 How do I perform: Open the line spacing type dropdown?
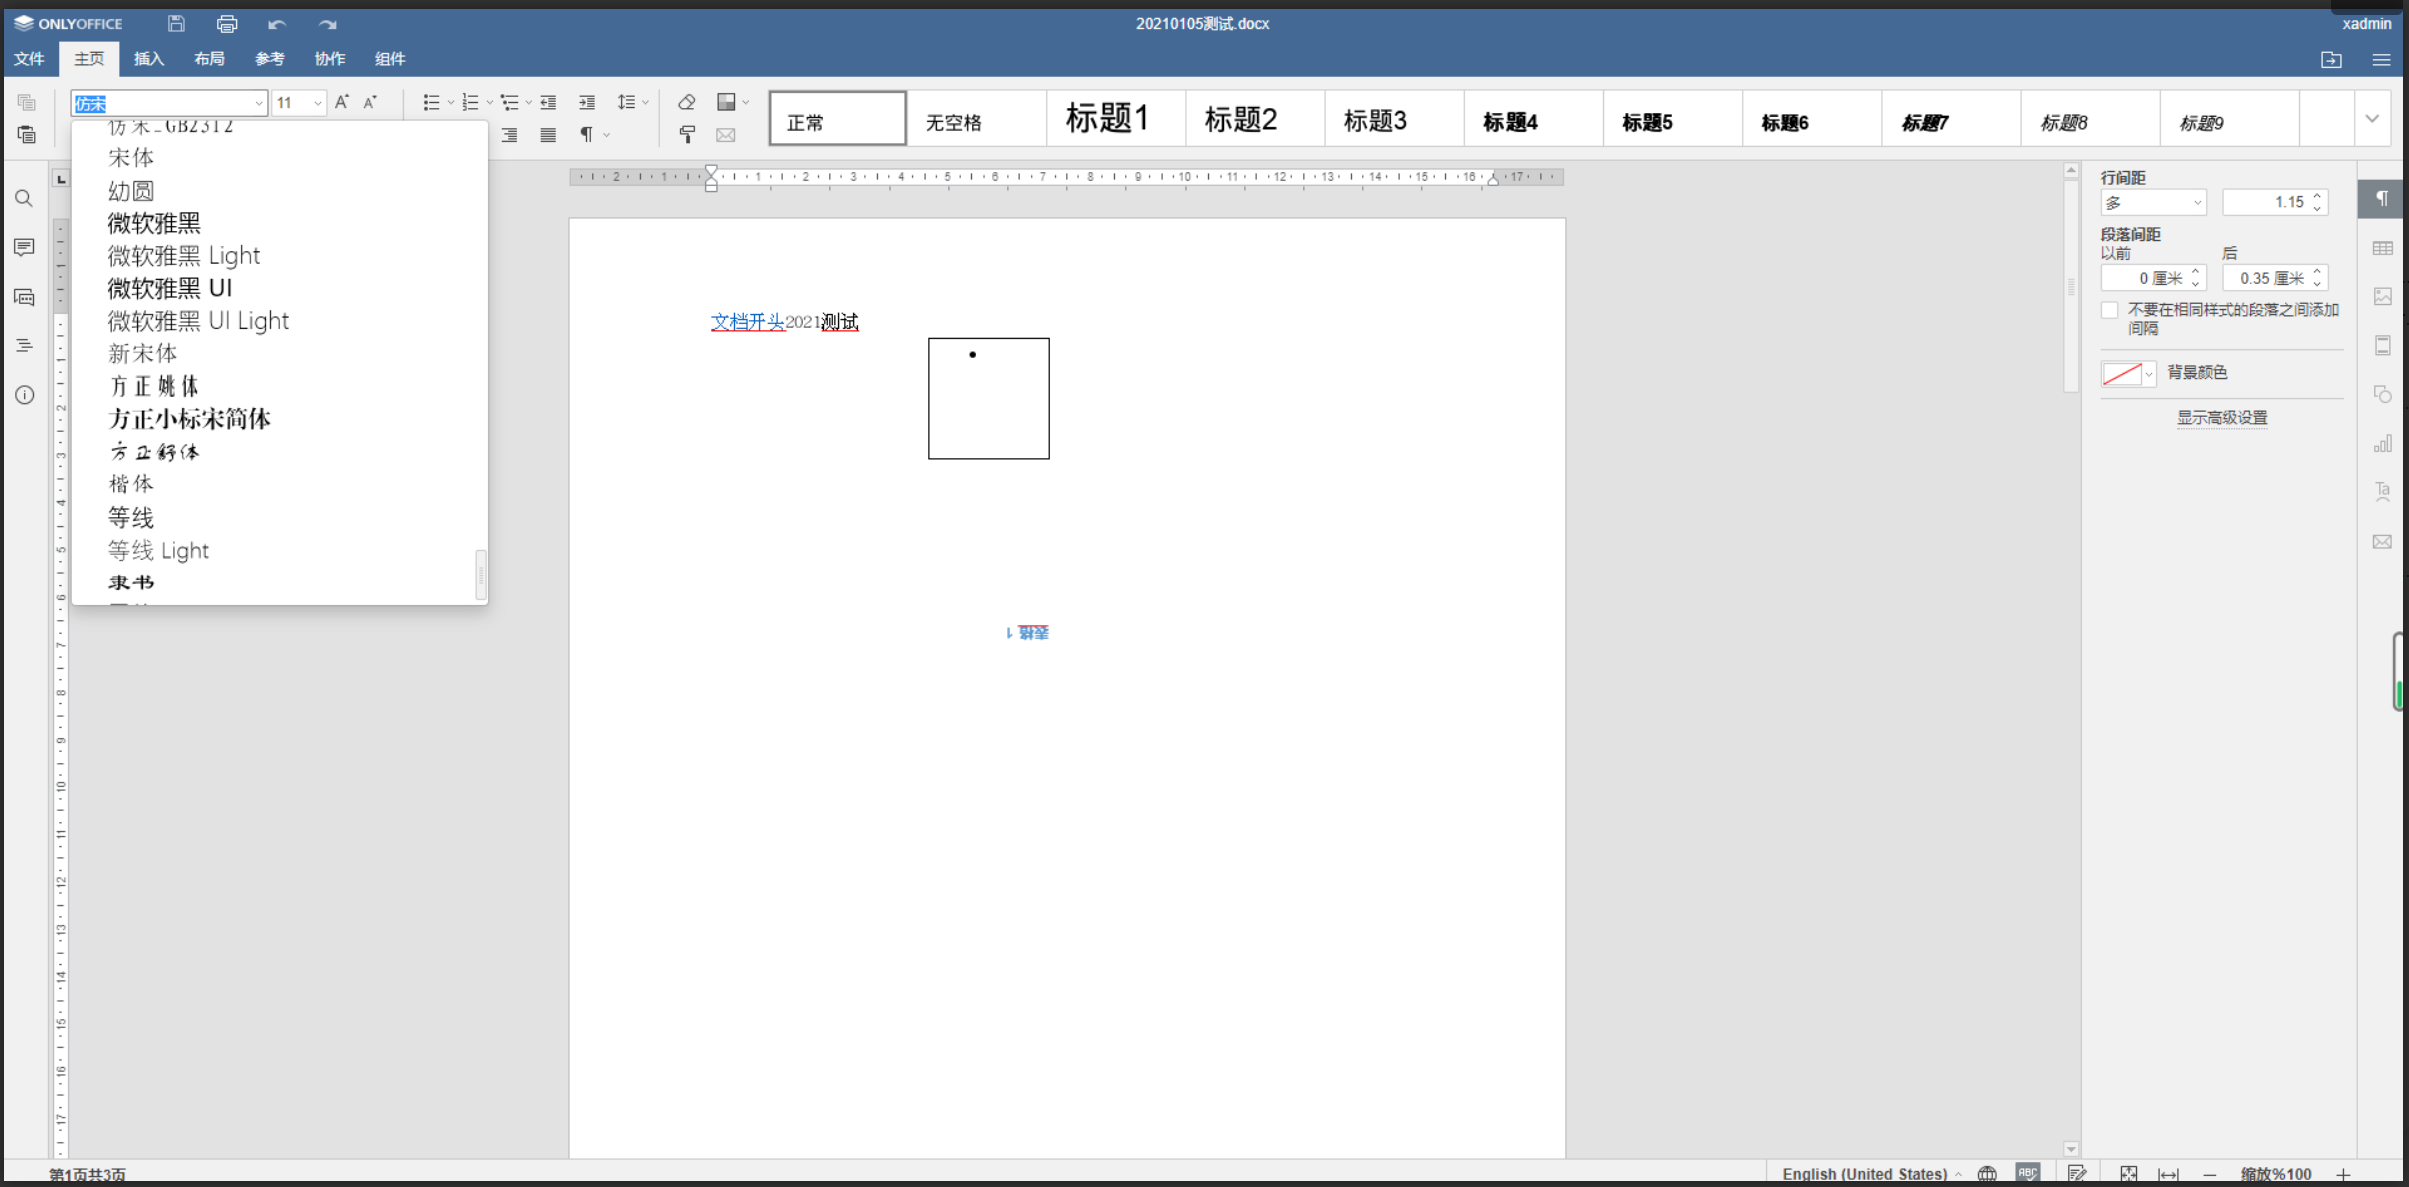[x=2153, y=203]
